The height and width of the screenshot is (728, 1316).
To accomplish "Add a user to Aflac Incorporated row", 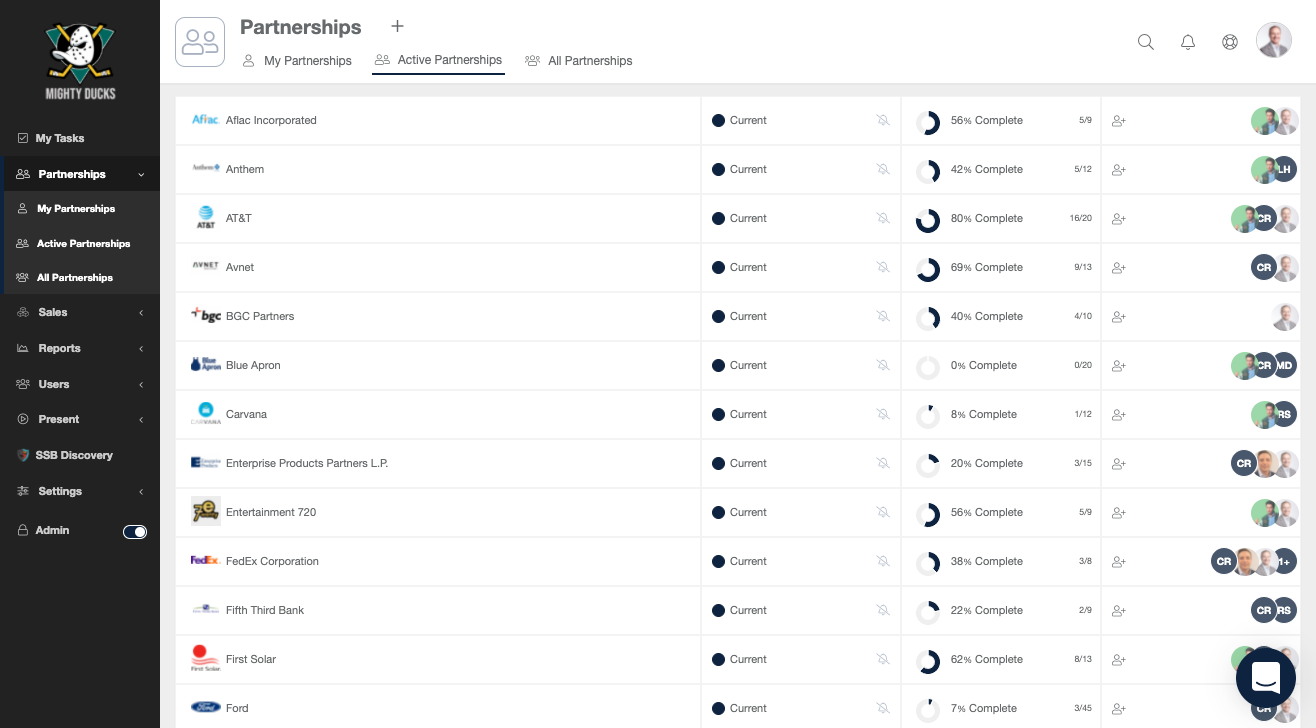I will tap(1119, 120).
